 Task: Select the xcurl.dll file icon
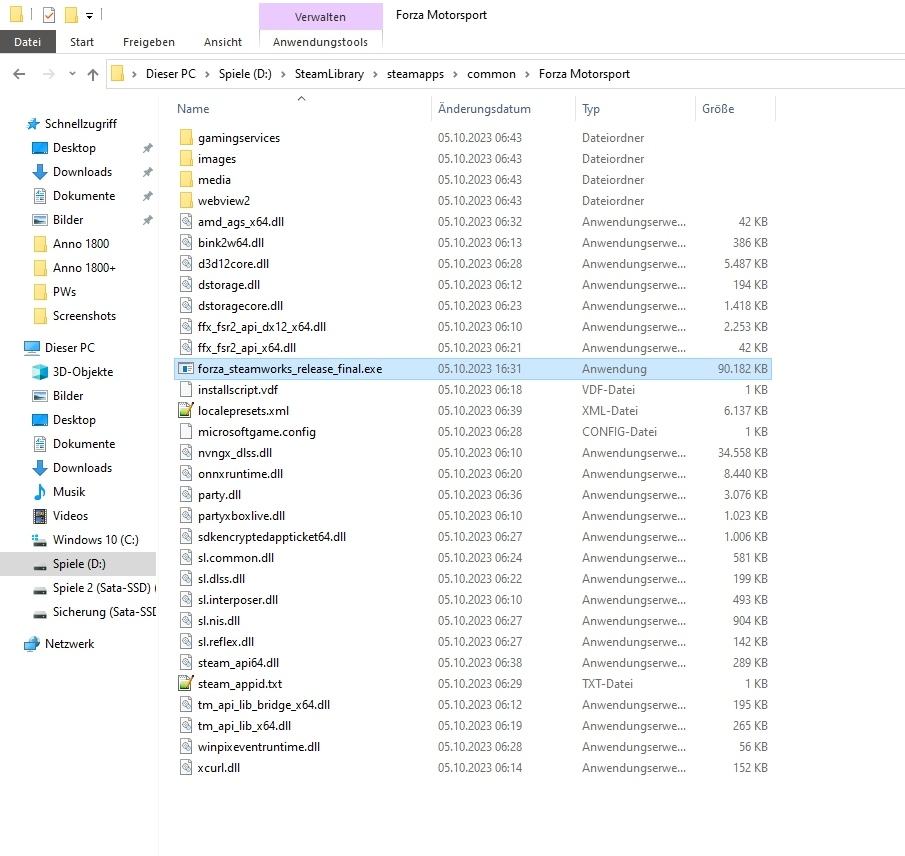point(186,768)
